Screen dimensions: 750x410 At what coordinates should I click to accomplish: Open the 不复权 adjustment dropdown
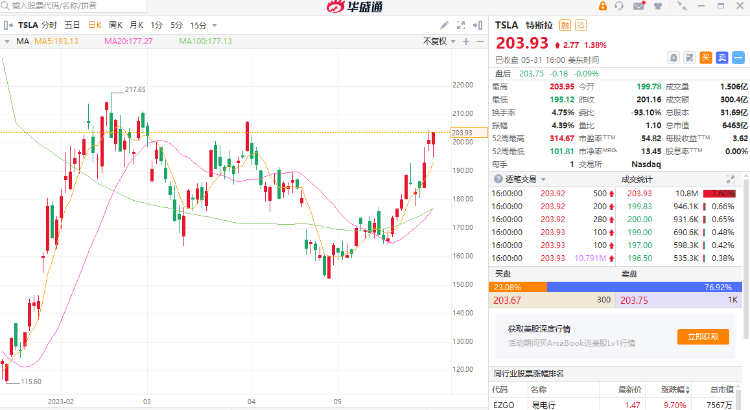(x=439, y=42)
